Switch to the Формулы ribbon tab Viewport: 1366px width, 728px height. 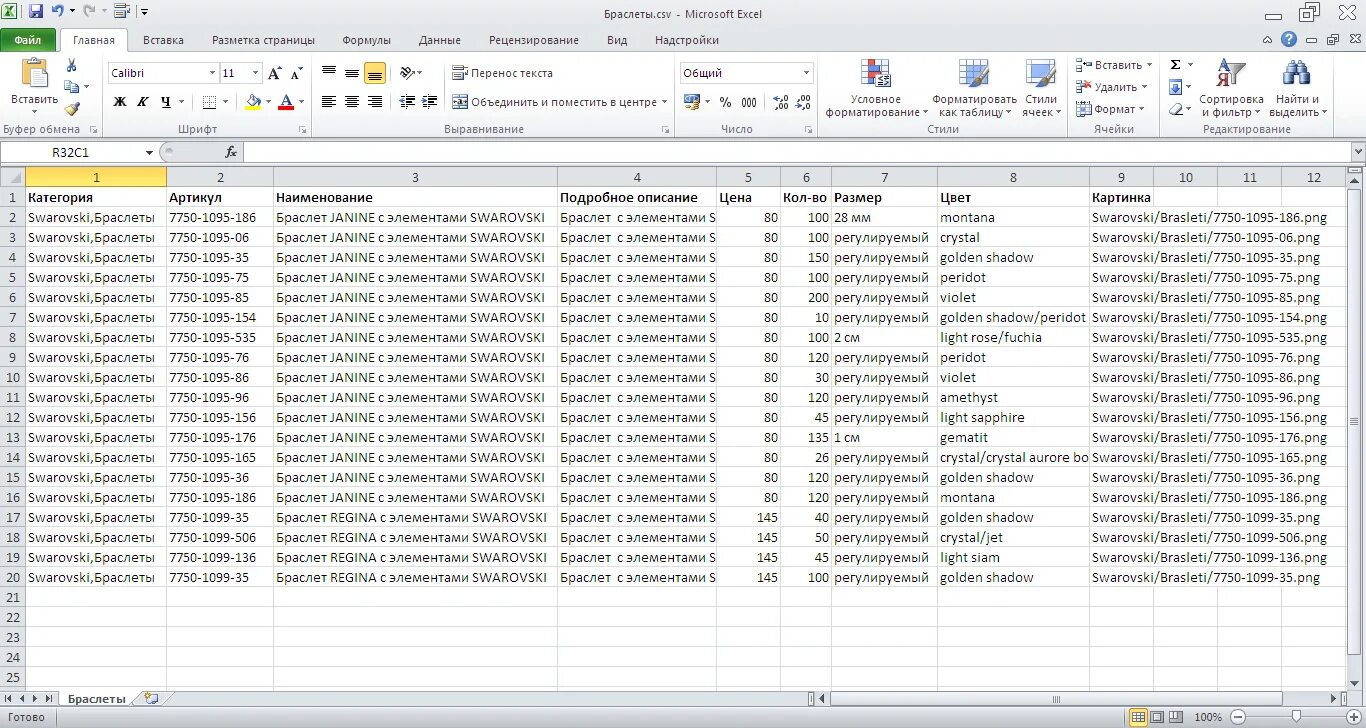pyautogui.click(x=366, y=40)
